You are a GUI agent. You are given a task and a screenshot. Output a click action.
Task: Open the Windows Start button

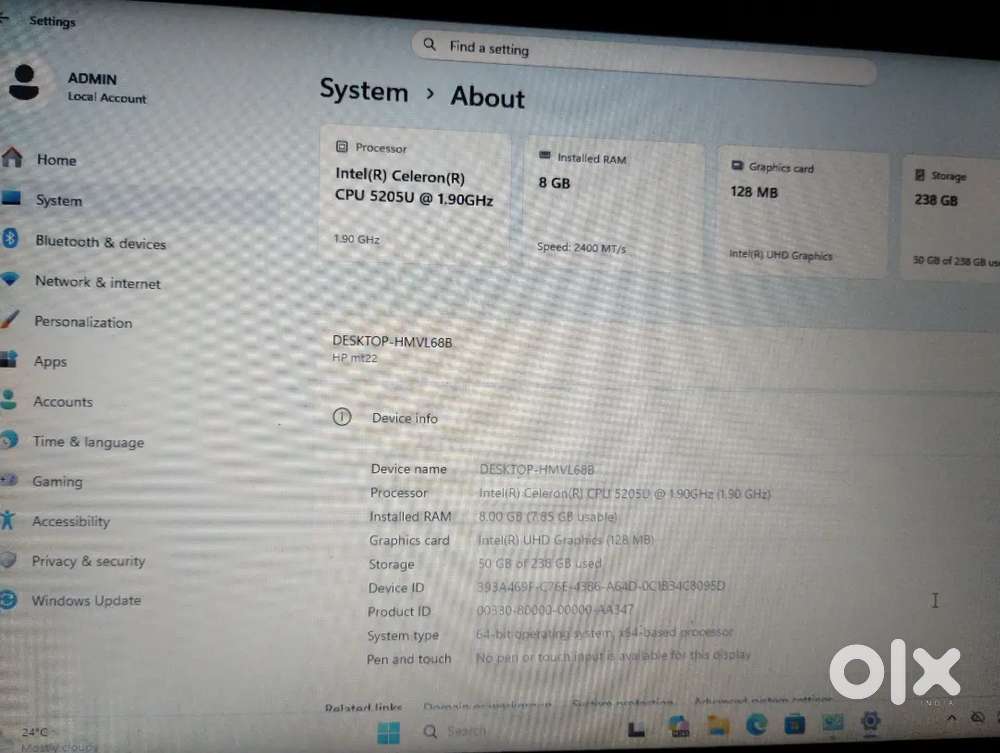388,733
